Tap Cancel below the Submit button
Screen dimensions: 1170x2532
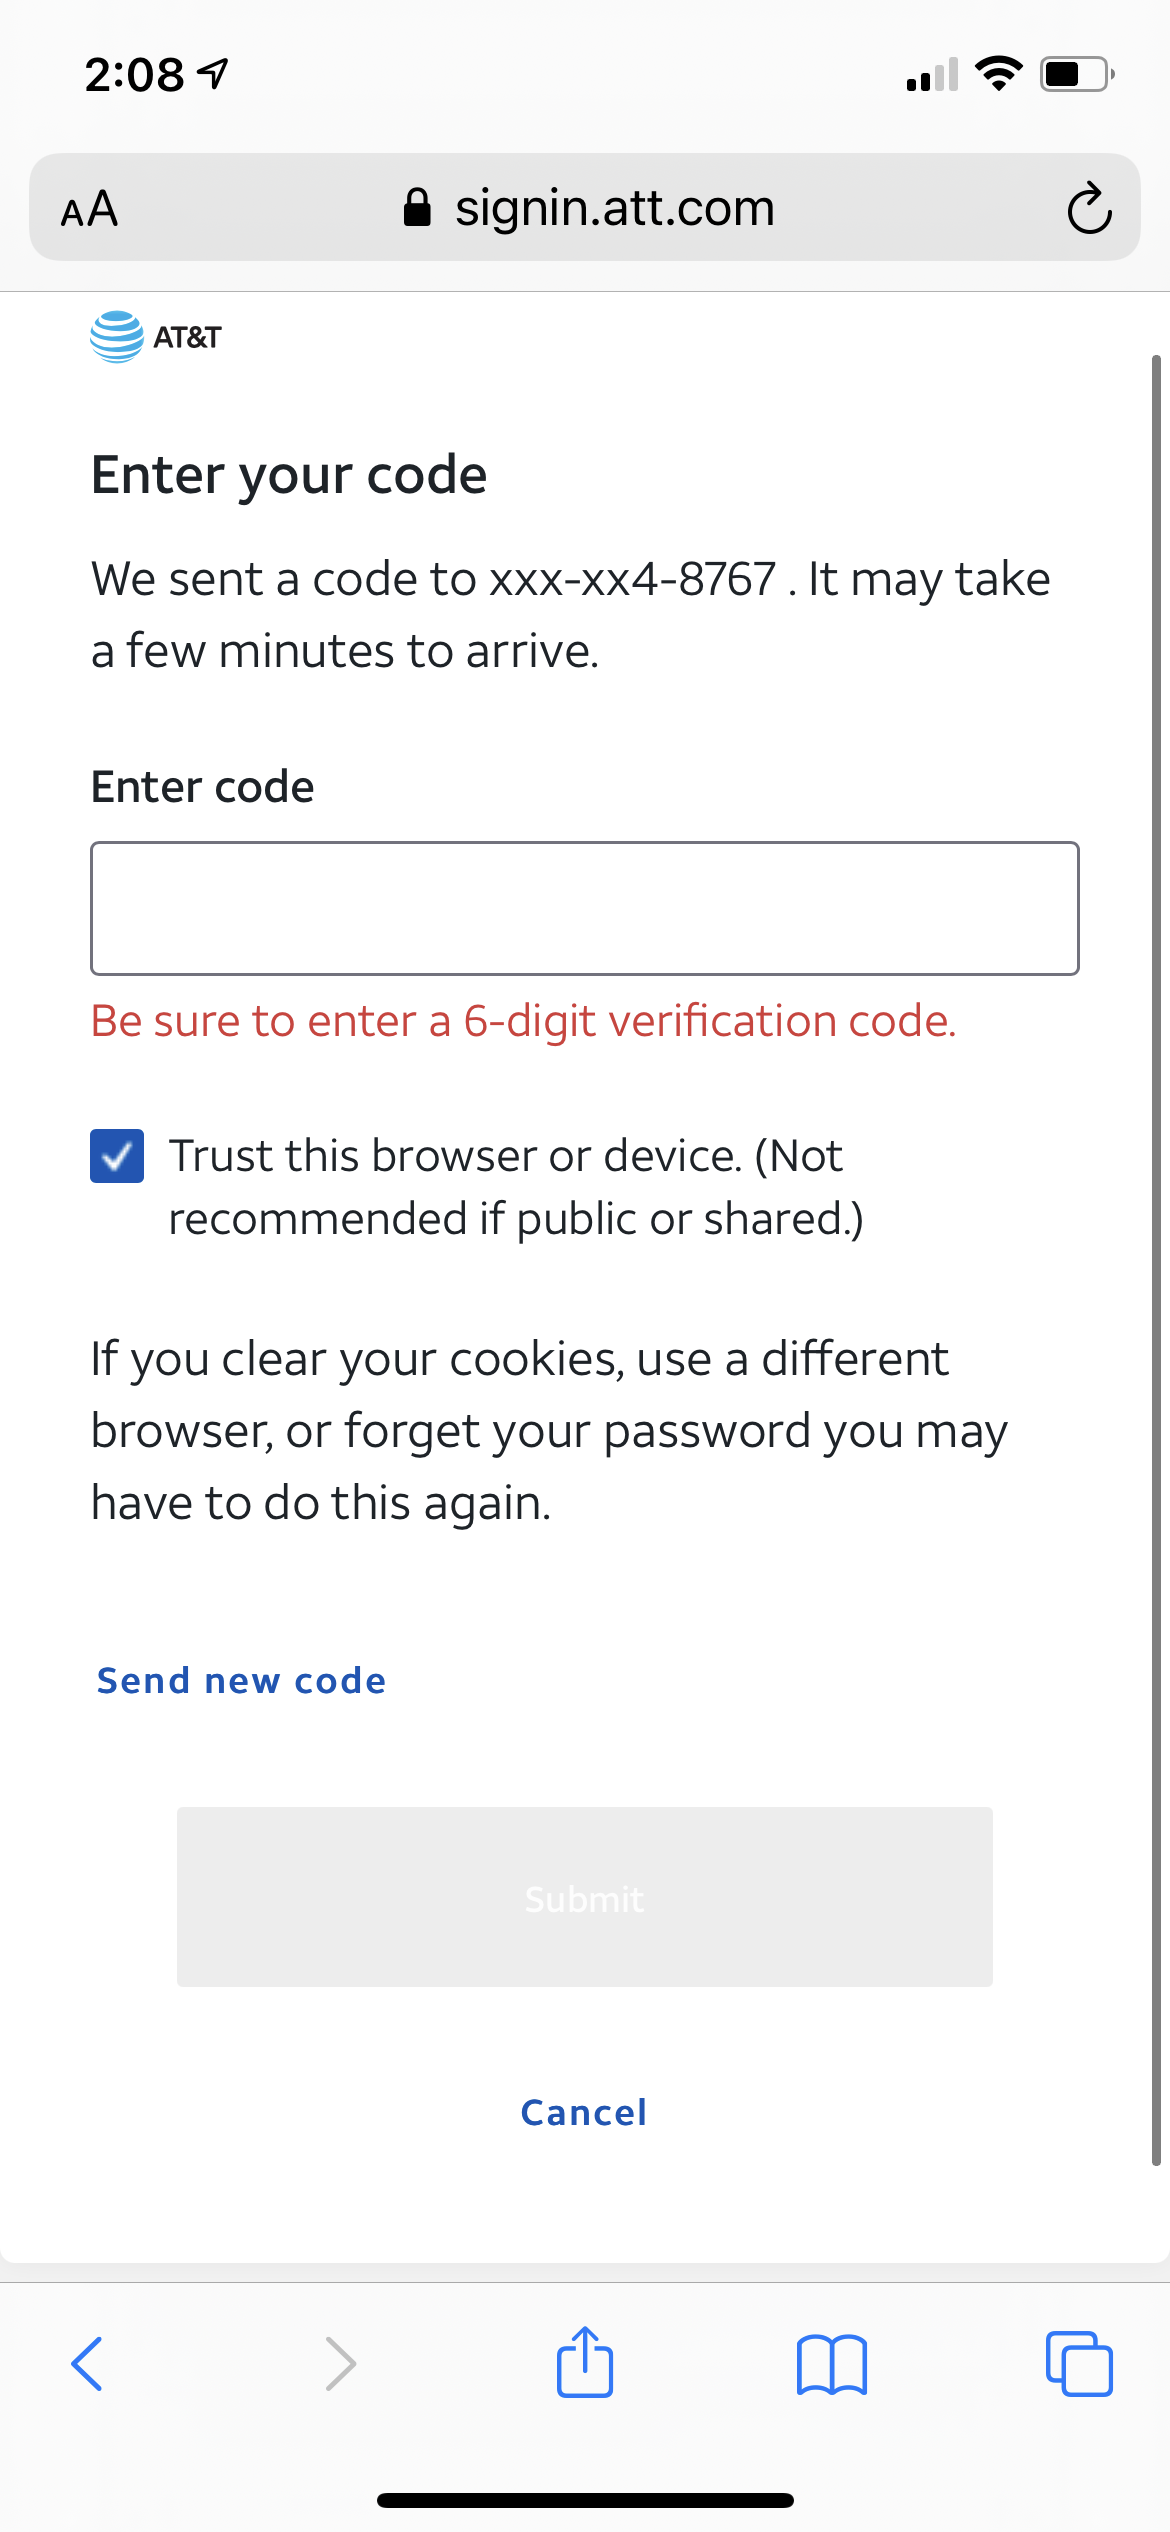point(583,2112)
